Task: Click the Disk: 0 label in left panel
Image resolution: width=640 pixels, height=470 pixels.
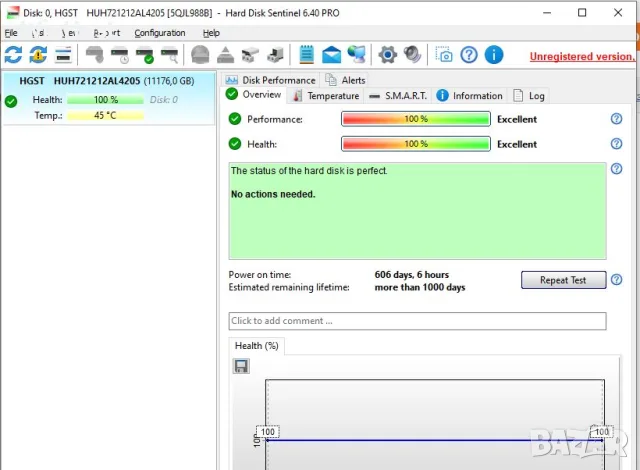Action: coord(164,100)
